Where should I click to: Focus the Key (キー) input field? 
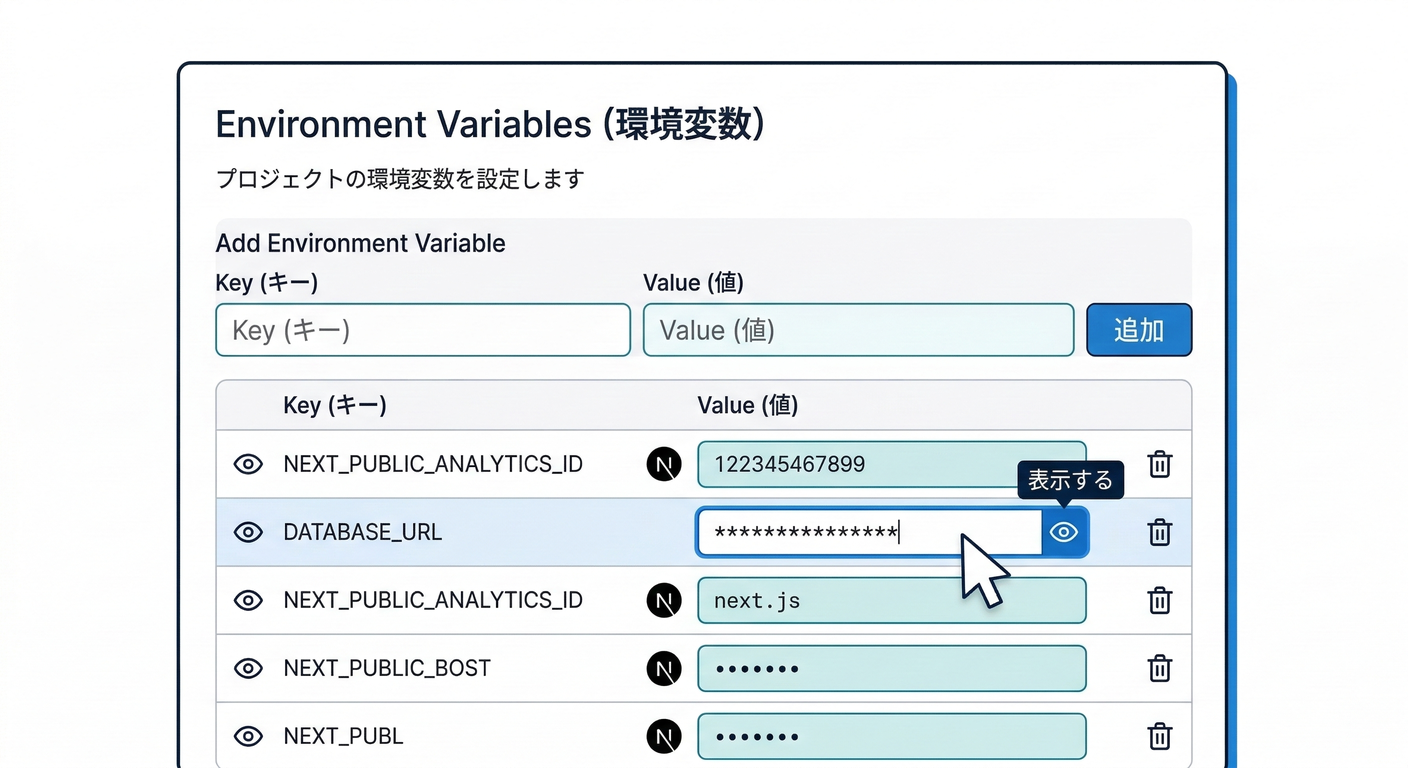[423, 330]
